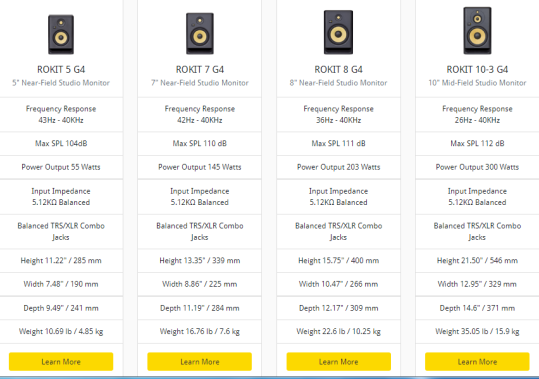The height and width of the screenshot is (379, 539).
Task: Click '8" Near-Field Studio Monitor' subtitle
Action: click(339, 83)
